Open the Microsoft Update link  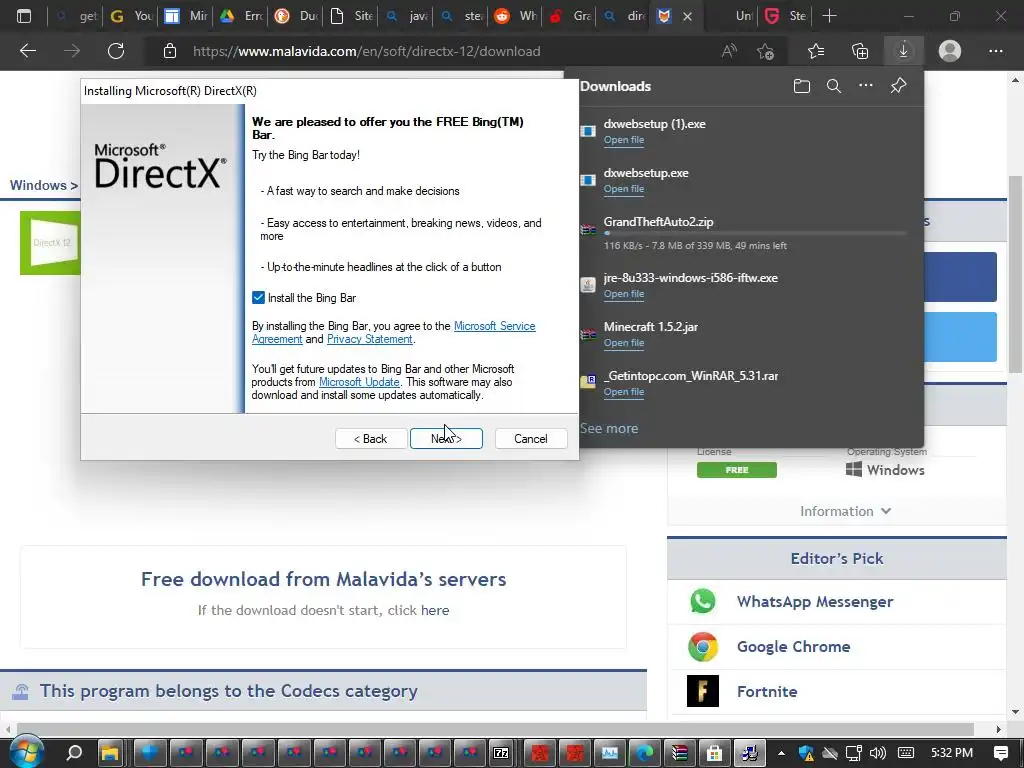(x=359, y=382)
